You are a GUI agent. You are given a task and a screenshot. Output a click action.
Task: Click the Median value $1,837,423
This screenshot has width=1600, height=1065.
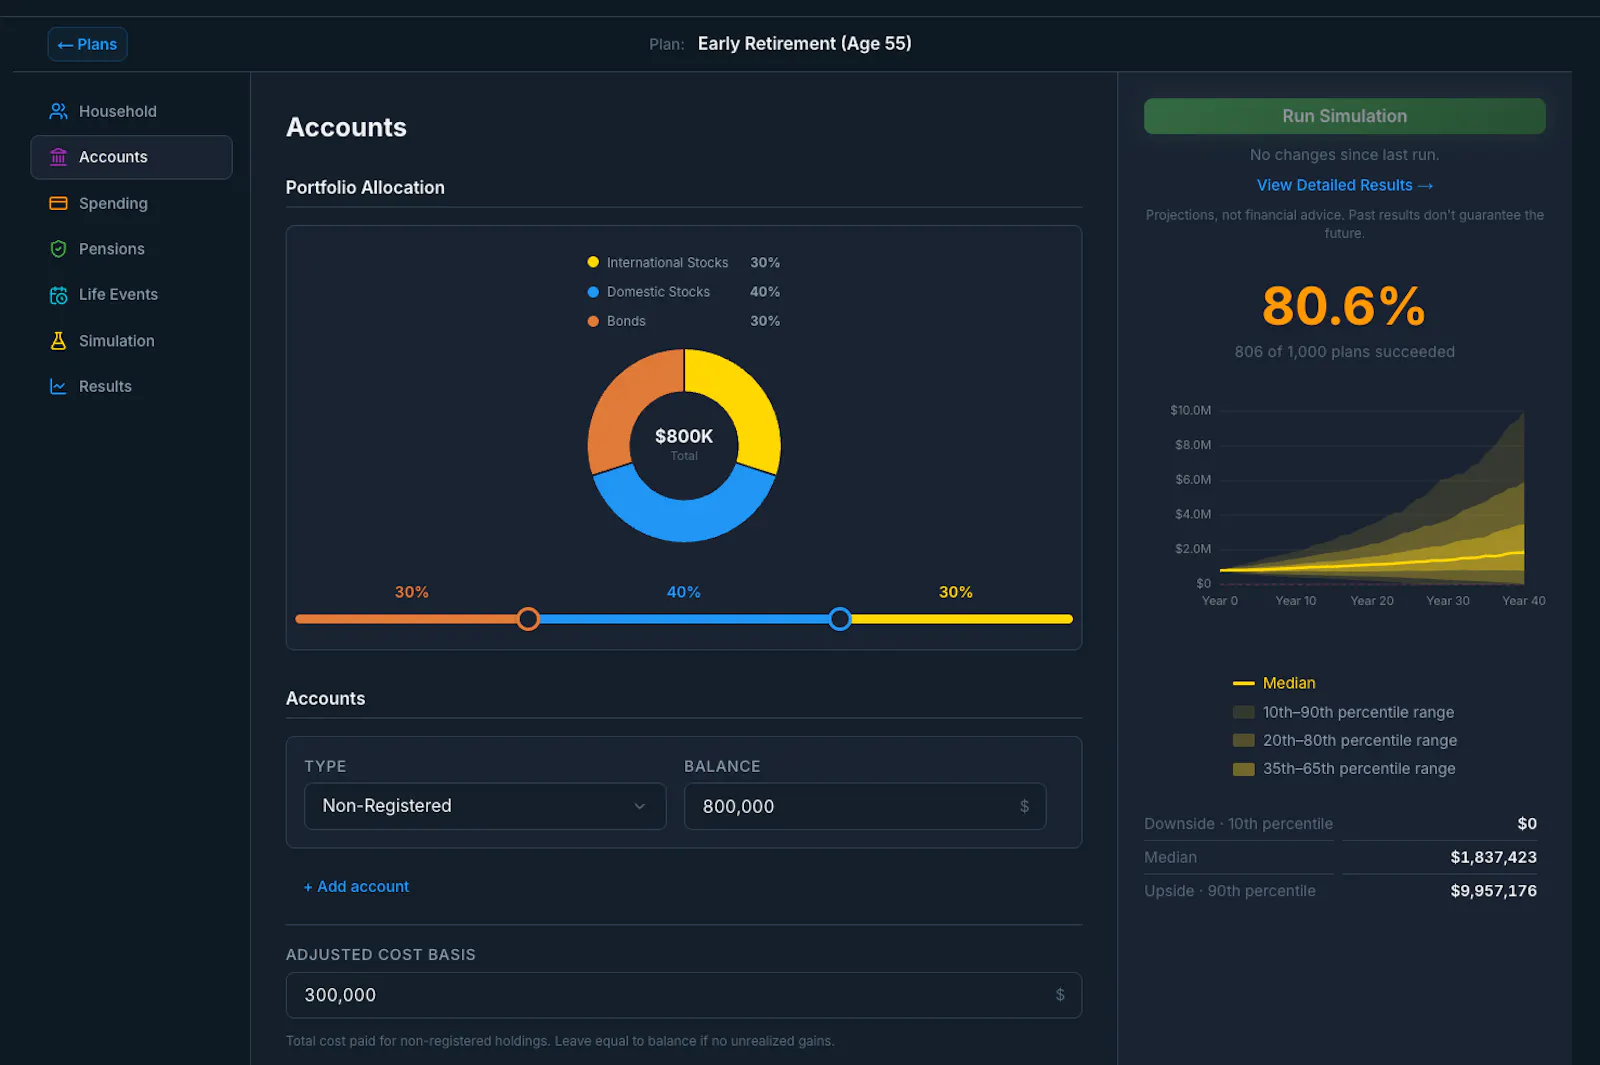[1493, 857]
